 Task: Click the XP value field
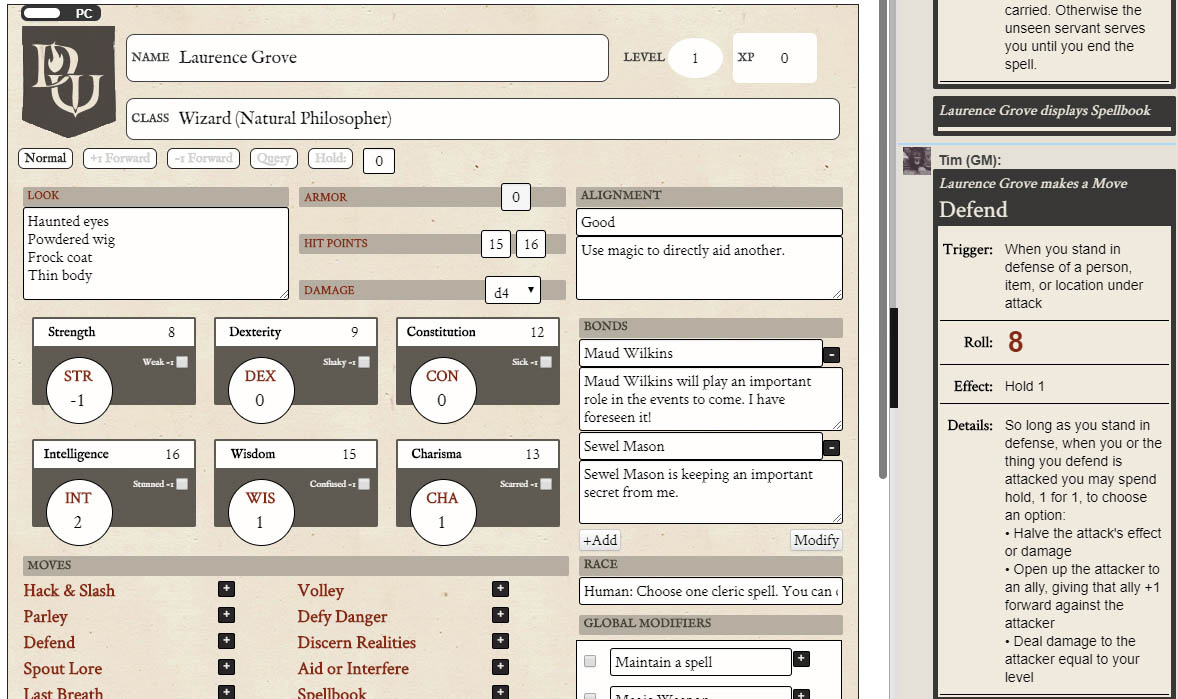coord(787,57)
